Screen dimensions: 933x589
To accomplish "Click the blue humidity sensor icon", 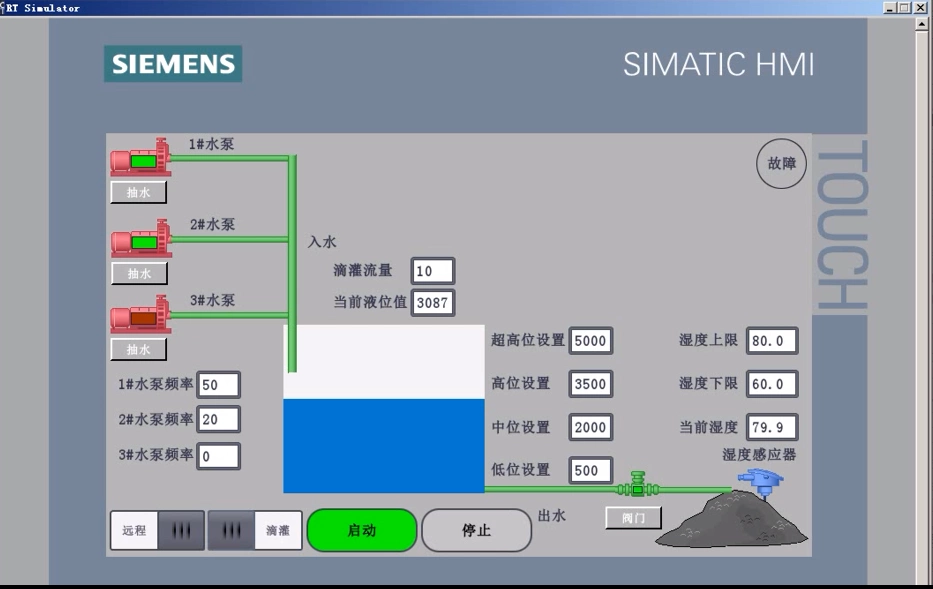I will pyautogui.click(x=760, y=482).
